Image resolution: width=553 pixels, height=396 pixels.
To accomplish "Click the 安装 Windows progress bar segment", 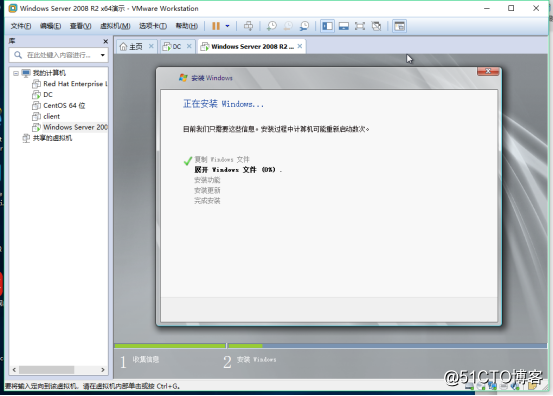I will 387,346.
